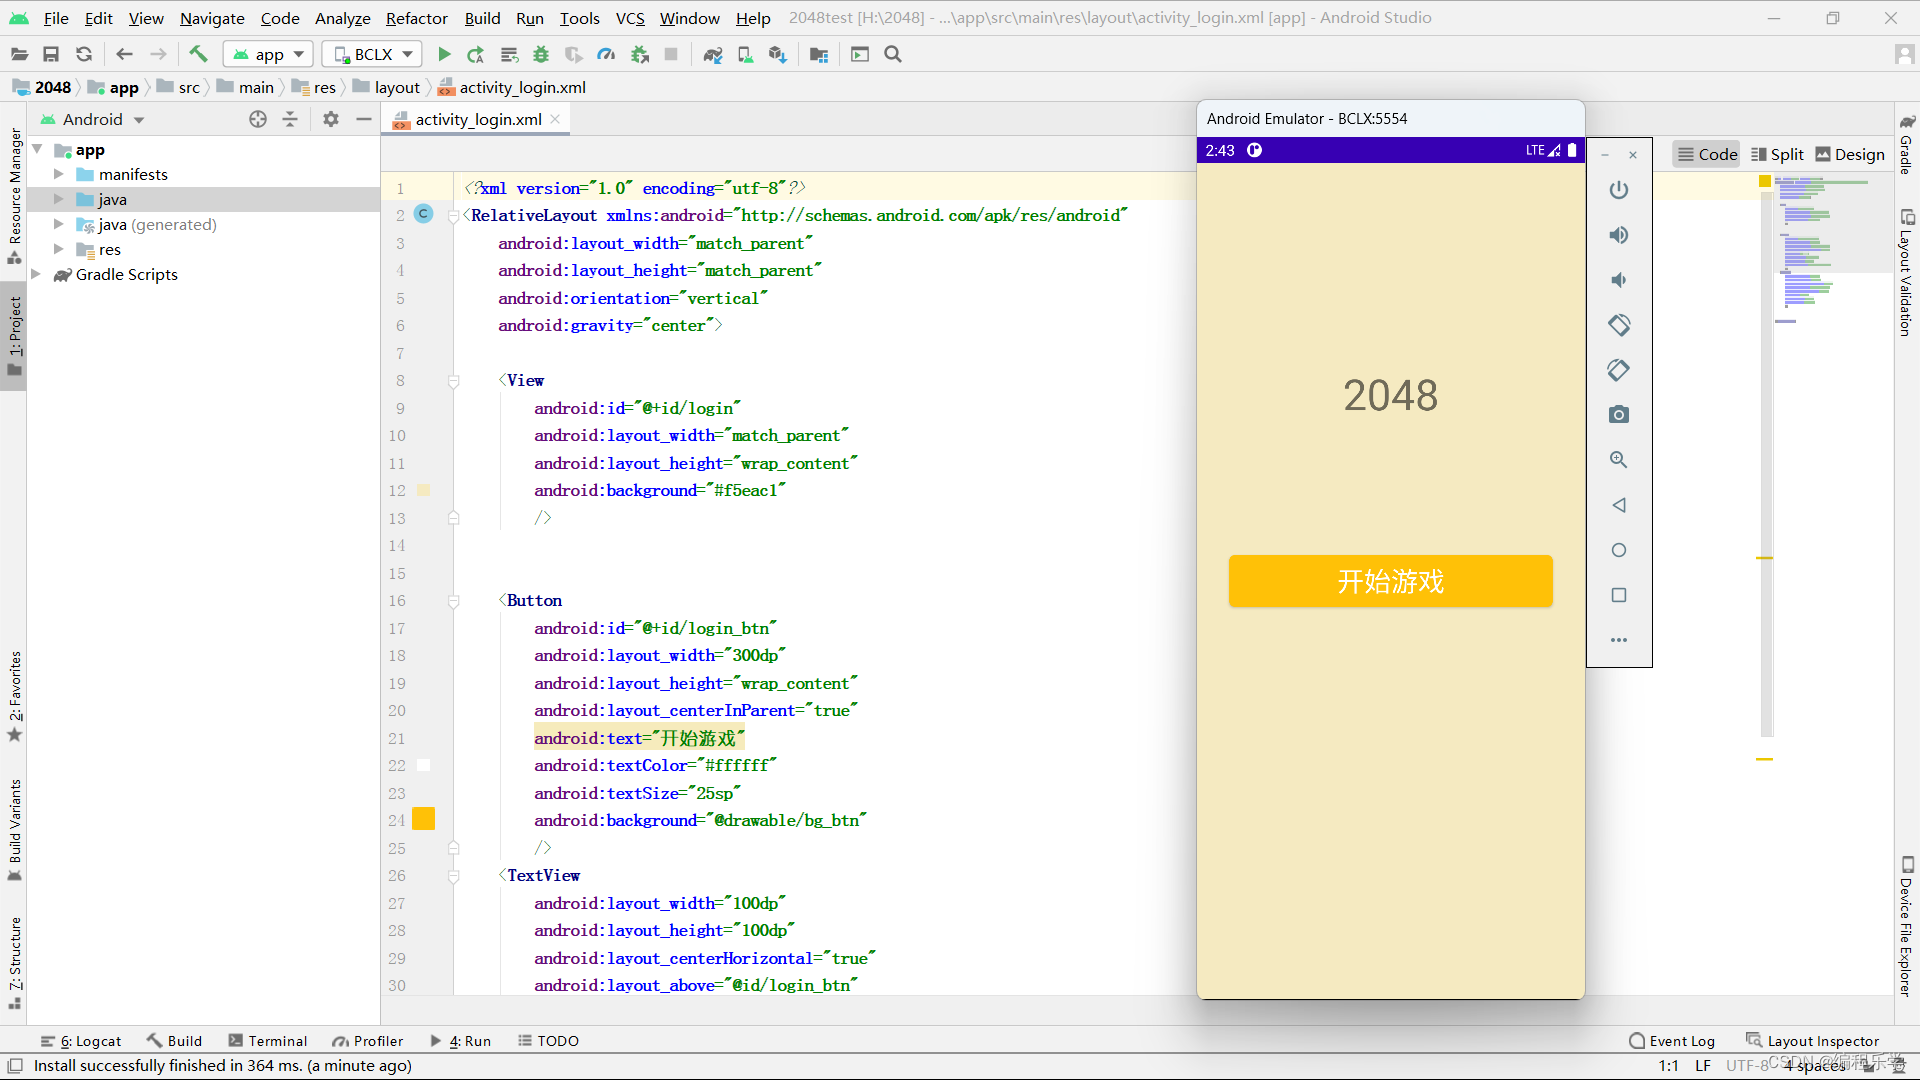Switch the editor to Design mode
Image resolution: width=1920 pixels, height=1080 pixels.
point(1849,154)
